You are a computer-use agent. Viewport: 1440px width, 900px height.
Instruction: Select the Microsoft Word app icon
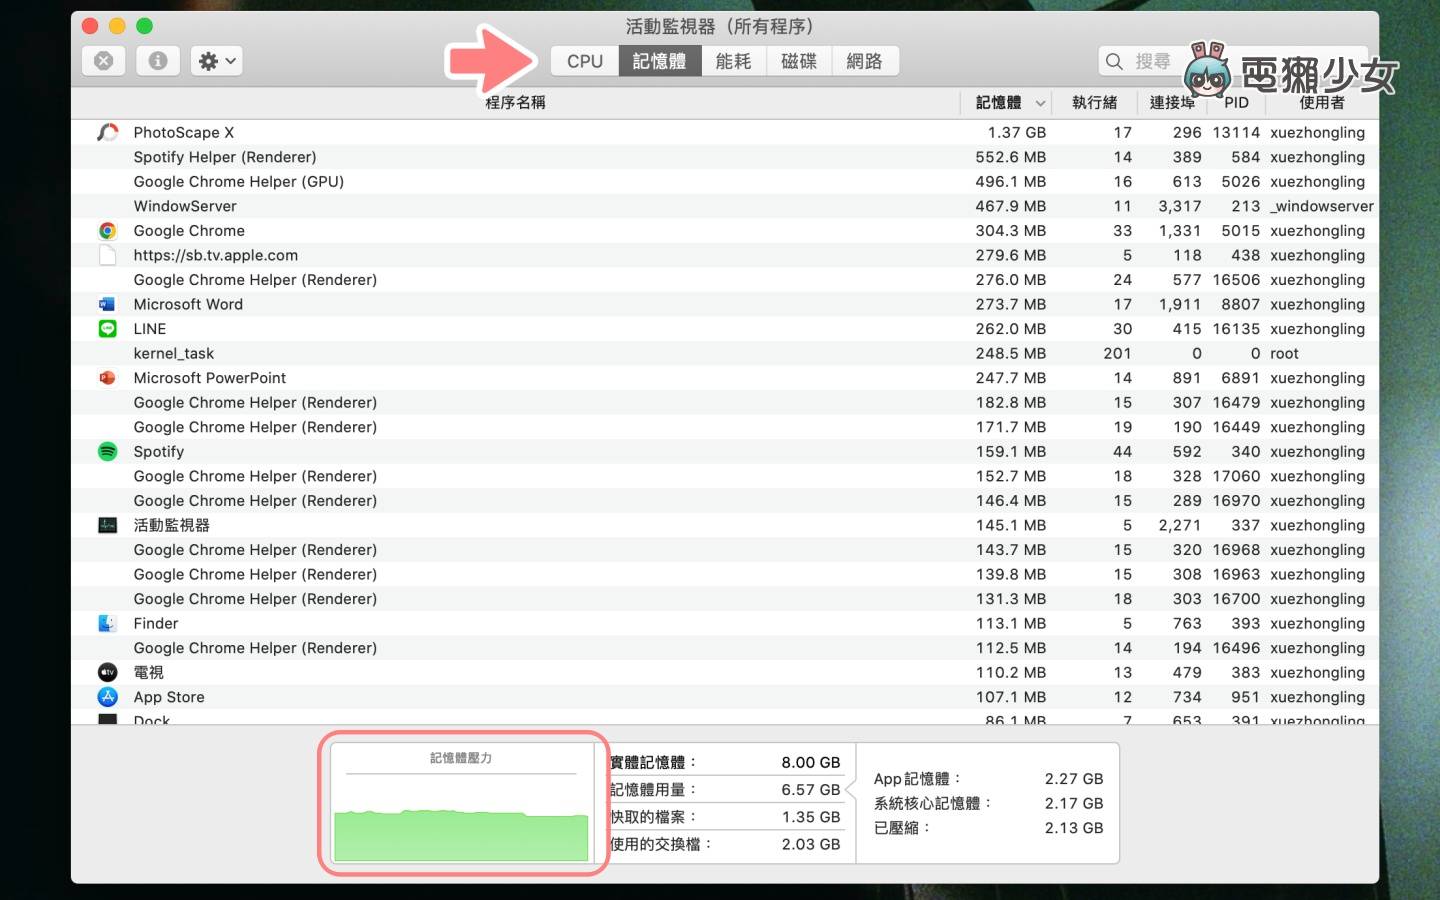(x=107, y=304)
